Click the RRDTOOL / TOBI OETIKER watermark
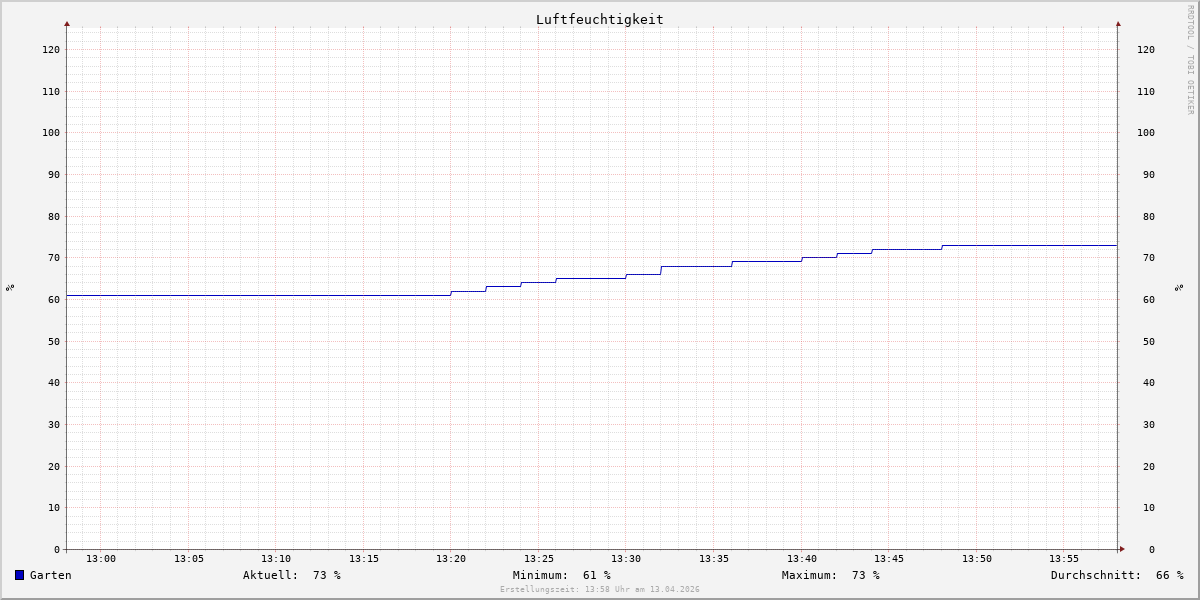The image size is (1200, 600). (x=1190, y=60)
